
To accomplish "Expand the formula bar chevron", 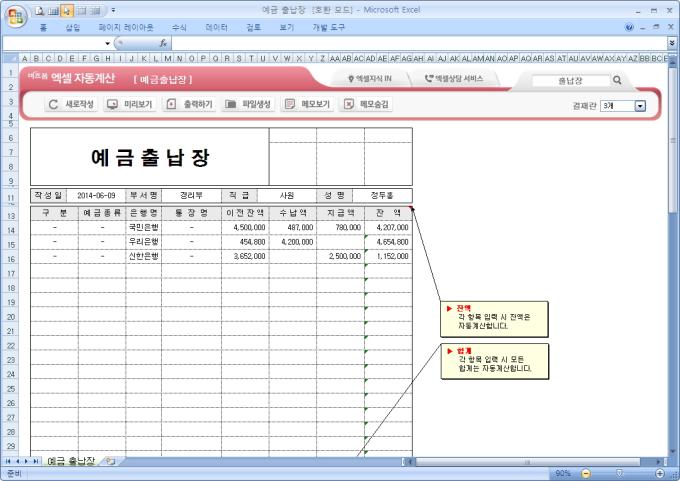I will 671,43.
